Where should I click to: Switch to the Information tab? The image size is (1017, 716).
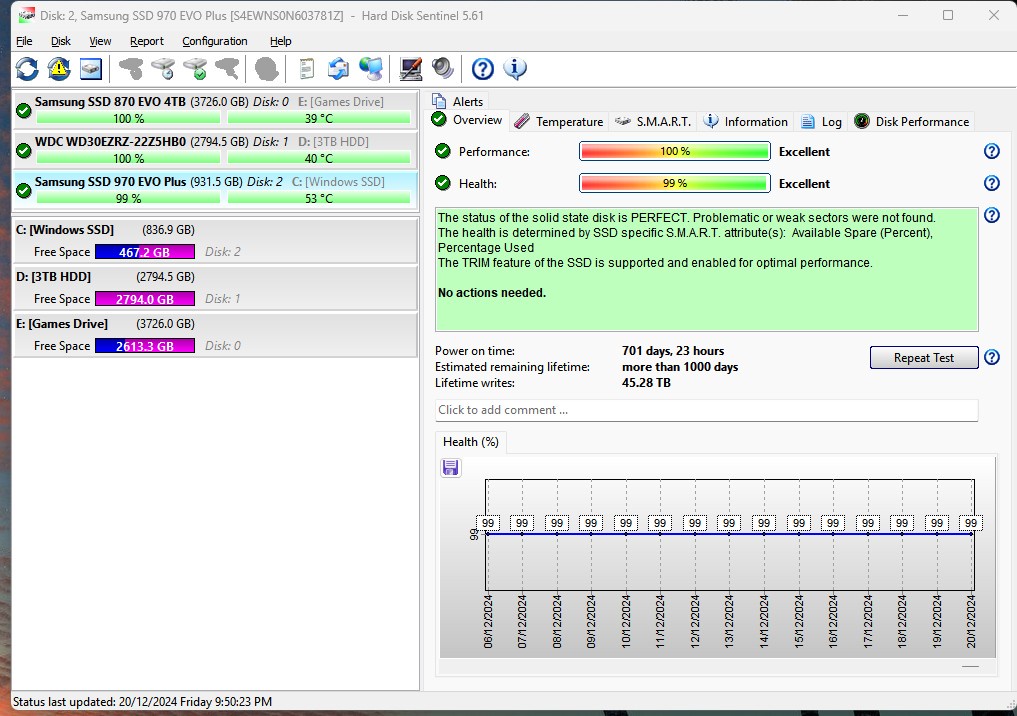pyautogui.click(x=746, y=121)
